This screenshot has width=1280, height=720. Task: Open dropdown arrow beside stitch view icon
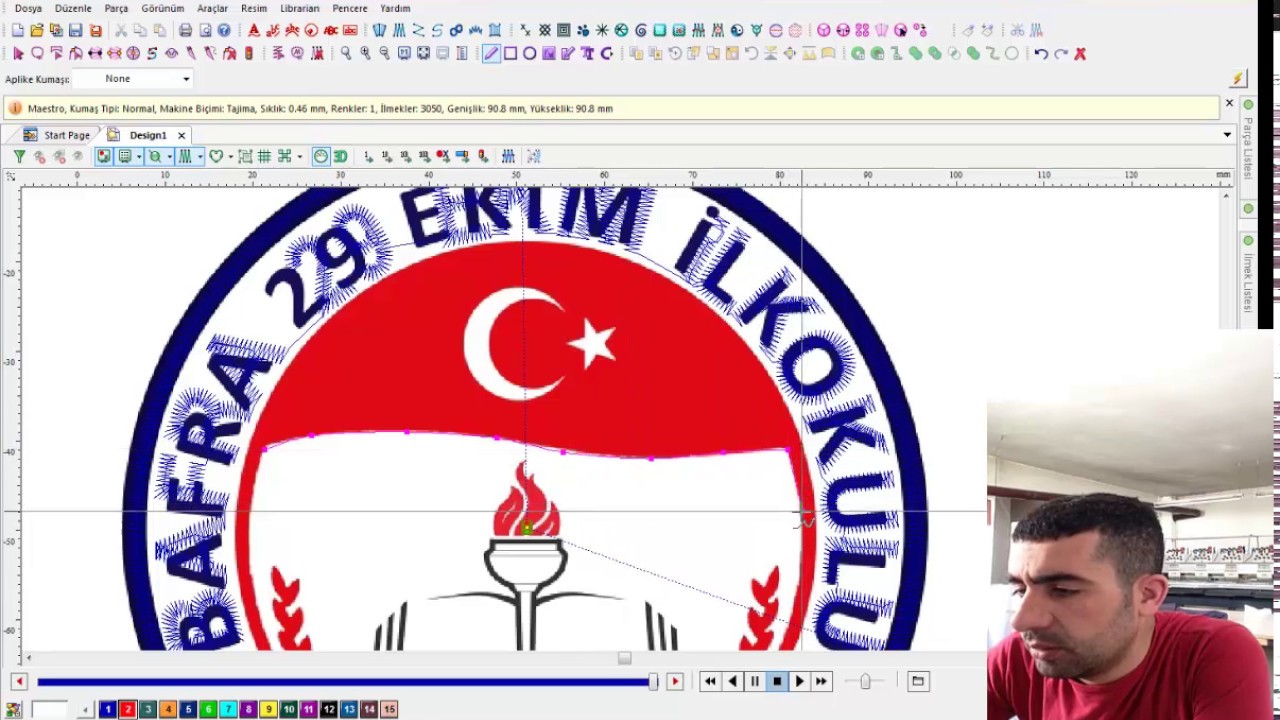(x=200, y=156)
